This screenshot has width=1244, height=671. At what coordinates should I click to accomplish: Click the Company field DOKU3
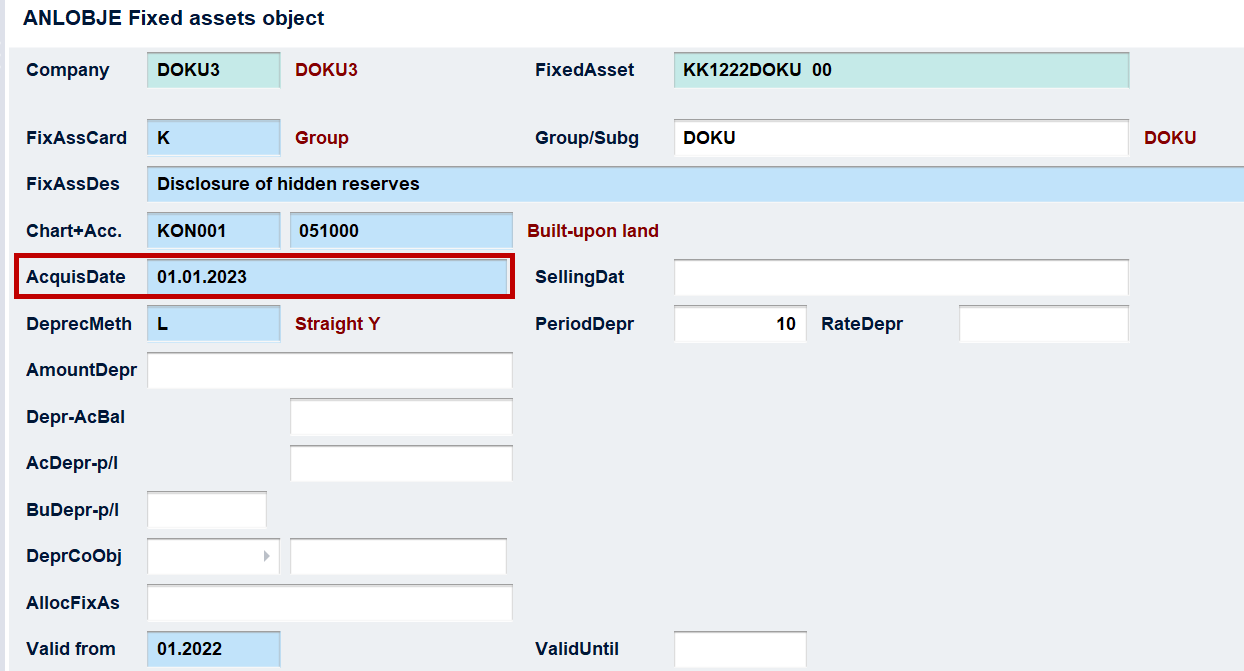point(214,70)
